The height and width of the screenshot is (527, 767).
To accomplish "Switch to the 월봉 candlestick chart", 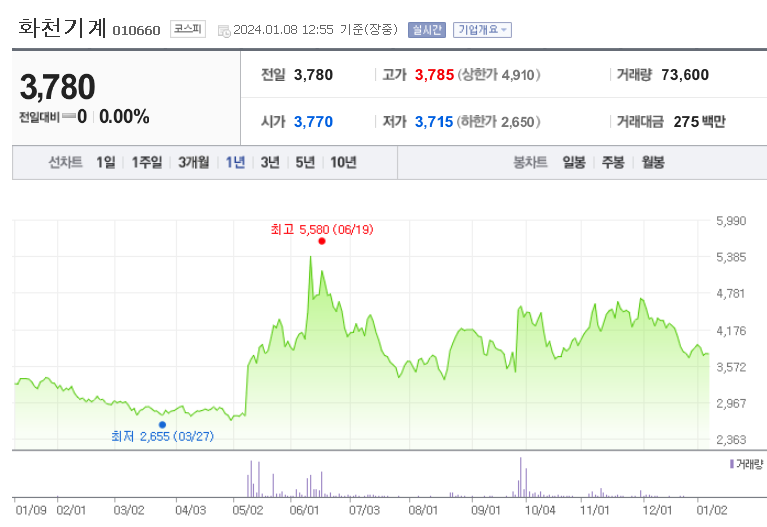I will 653,162.
